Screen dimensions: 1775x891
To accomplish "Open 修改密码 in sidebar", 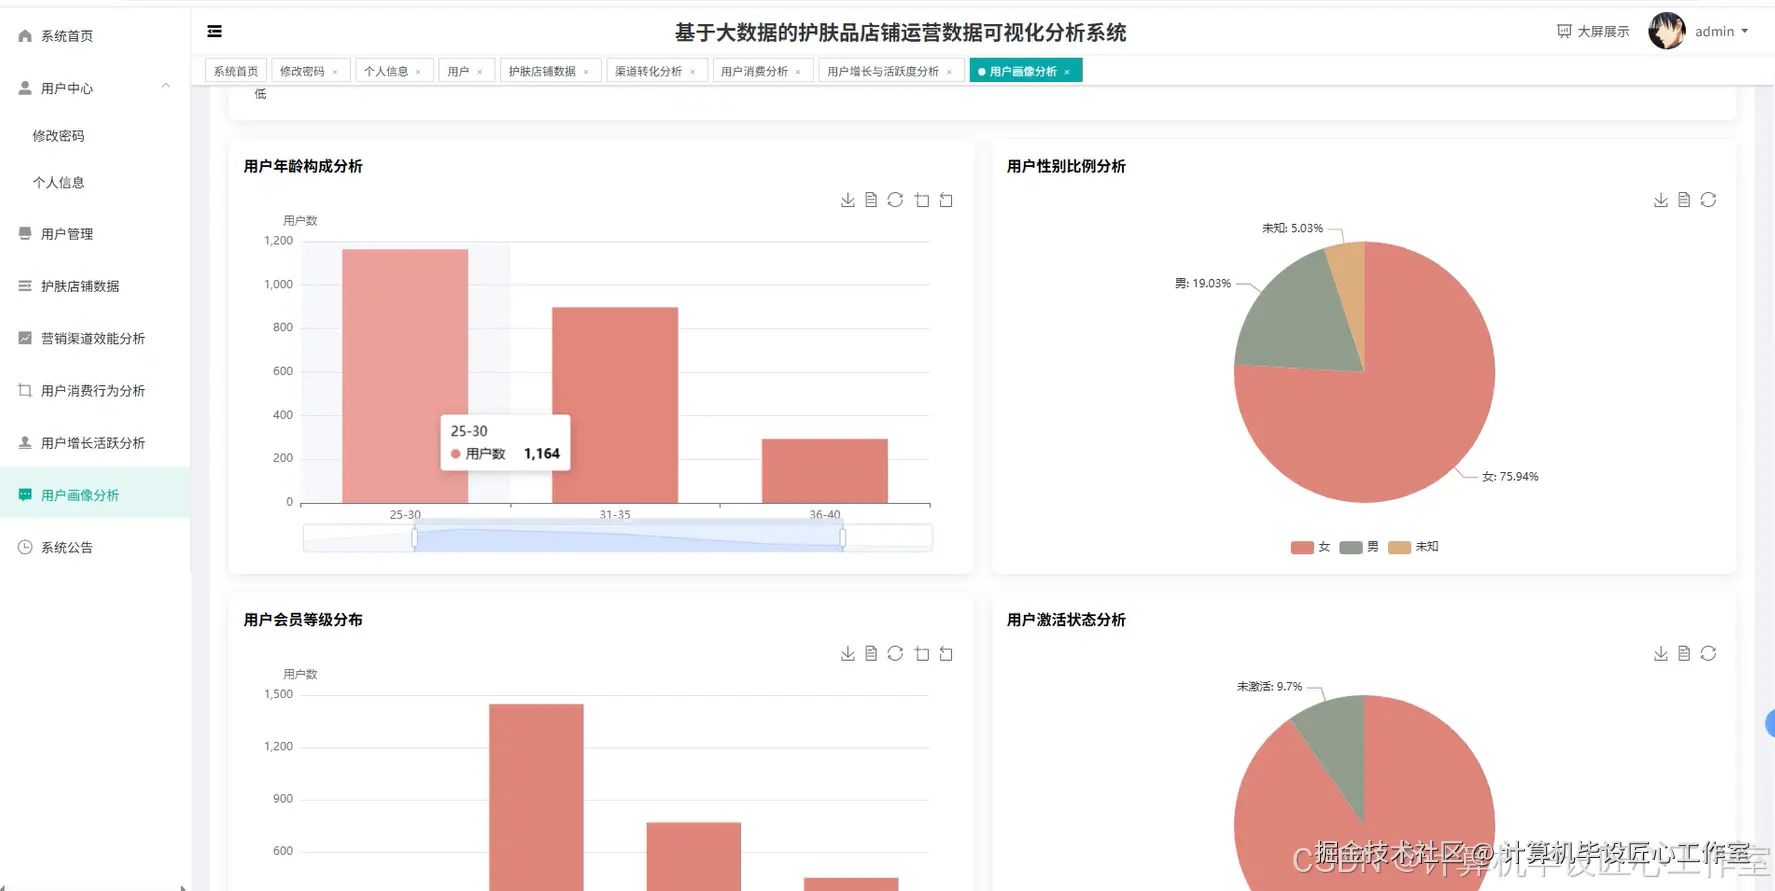I will coord(95,135).
